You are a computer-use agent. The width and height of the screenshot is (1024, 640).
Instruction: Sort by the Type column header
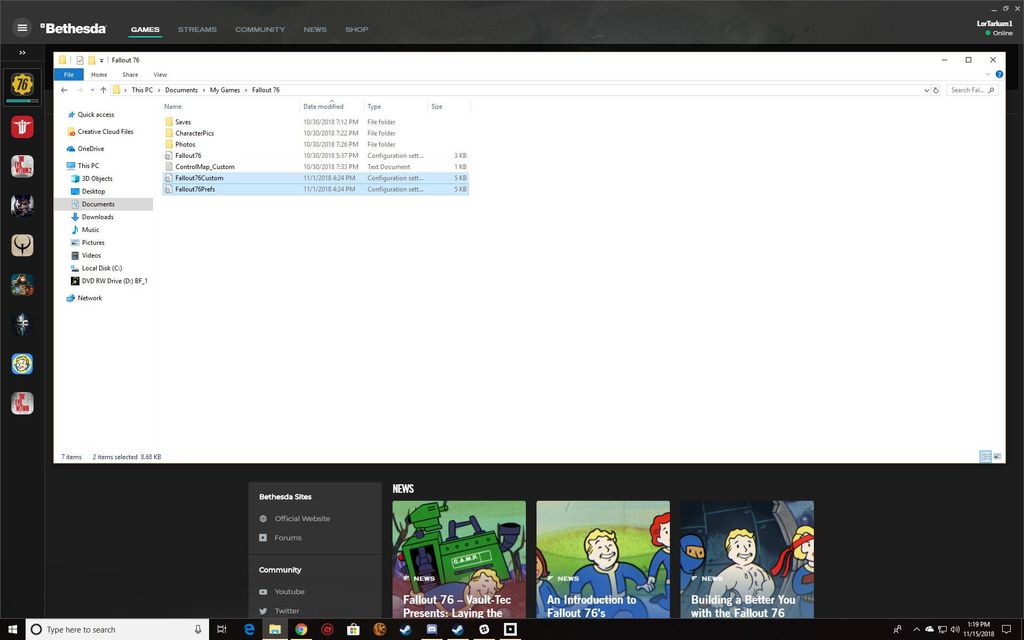(x=396, y=106)
